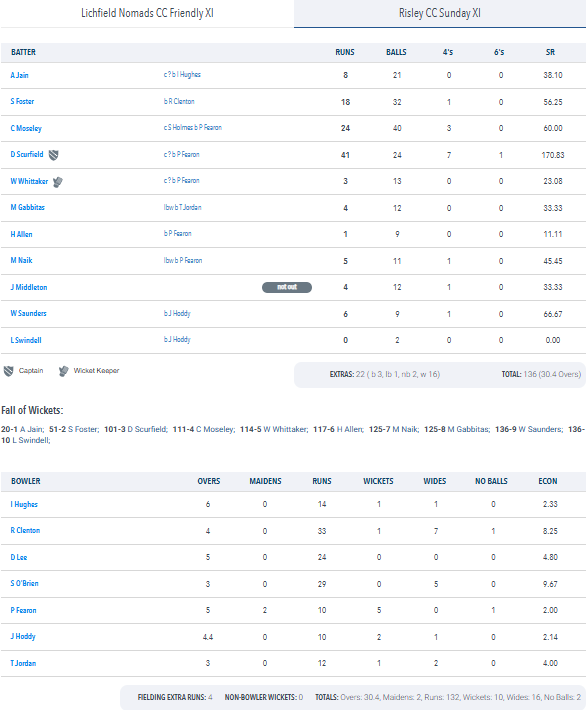Open C Moseley player link

pyautogui.click(x=26, y=128)
